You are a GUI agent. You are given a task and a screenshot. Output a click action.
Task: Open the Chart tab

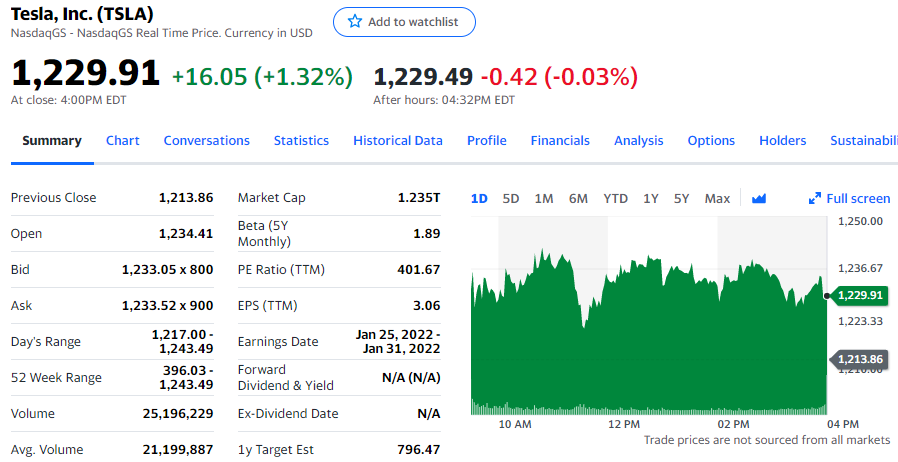click(123, 141)
